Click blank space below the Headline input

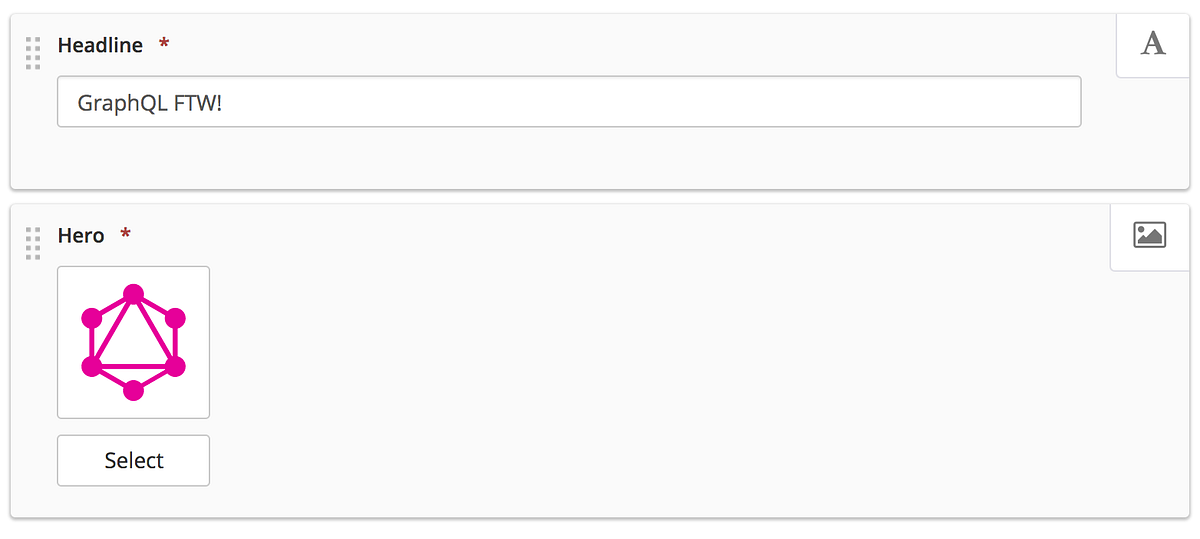(569, 157)
